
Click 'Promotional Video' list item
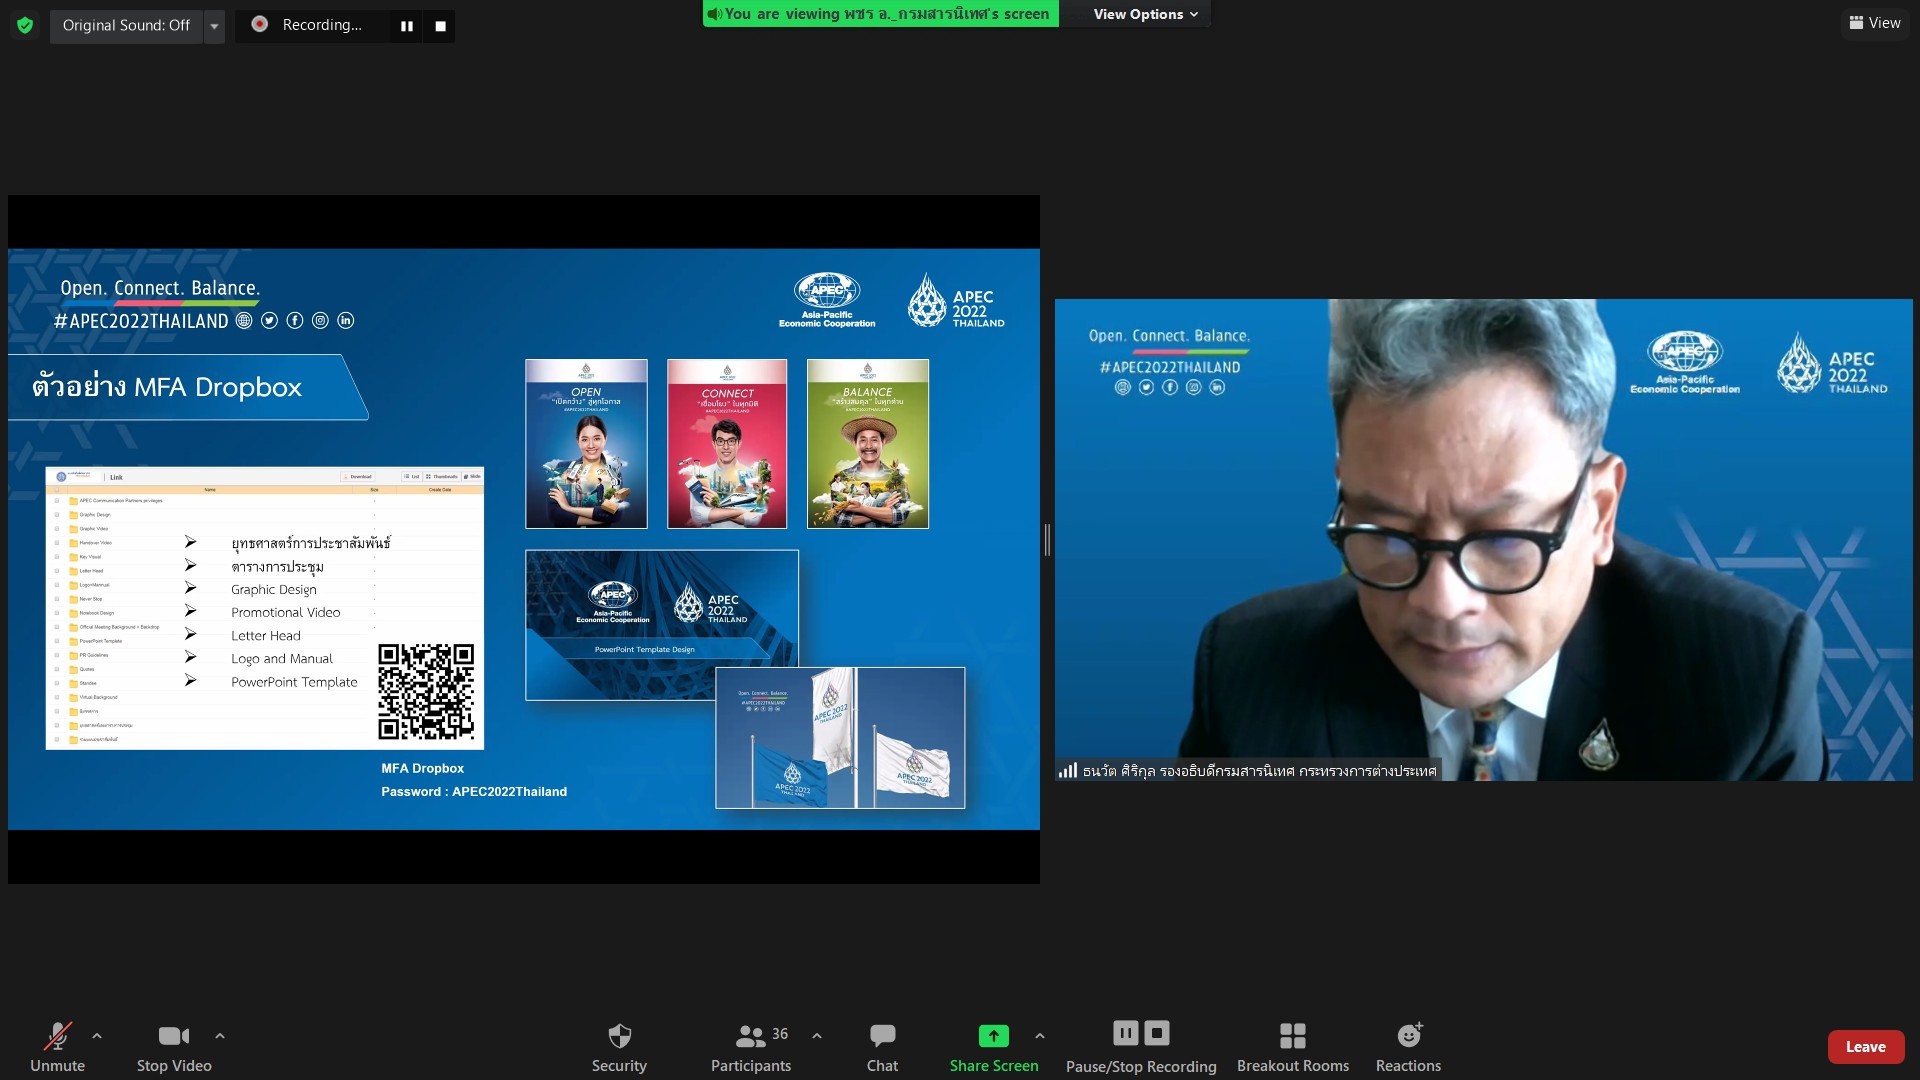pos(286,612)
